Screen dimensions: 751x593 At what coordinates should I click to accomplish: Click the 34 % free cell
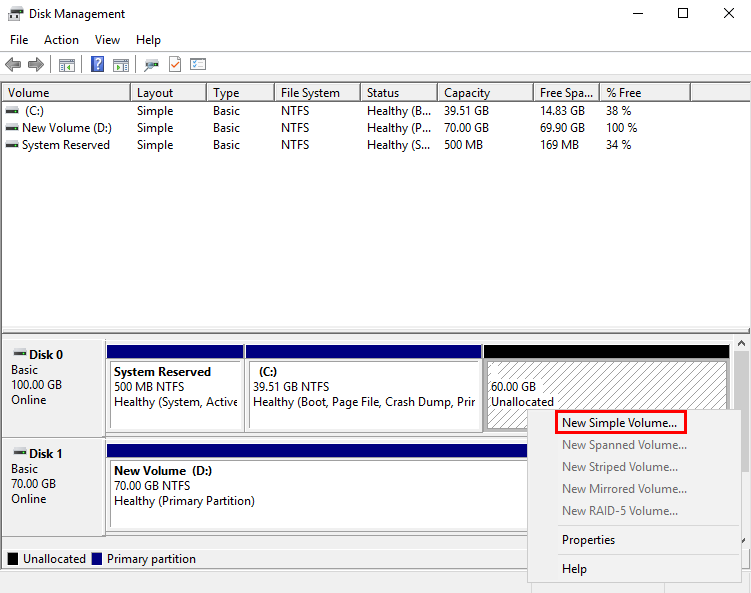pyautogui.click(x=618, y=145)
